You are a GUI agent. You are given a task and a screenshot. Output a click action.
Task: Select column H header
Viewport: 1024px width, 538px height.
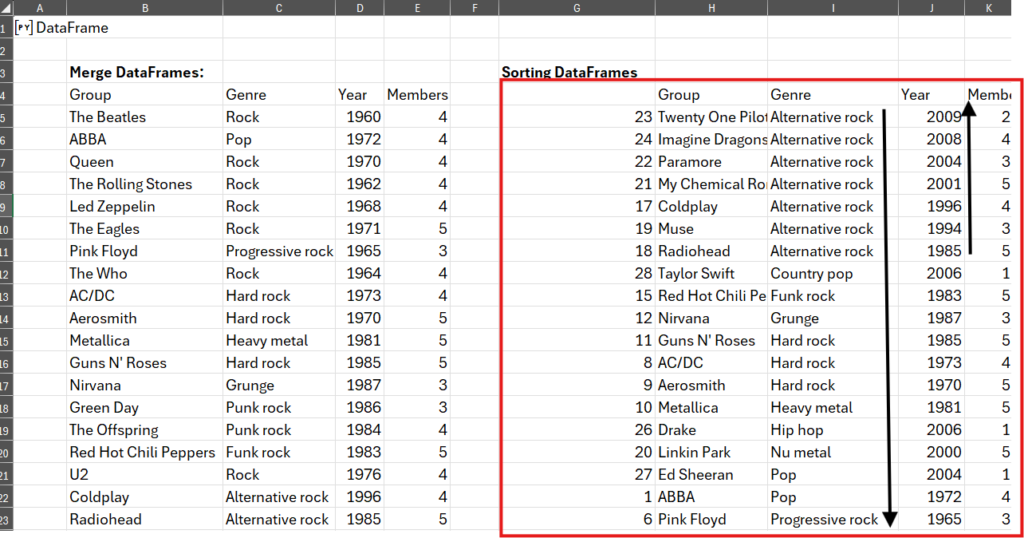711,8
